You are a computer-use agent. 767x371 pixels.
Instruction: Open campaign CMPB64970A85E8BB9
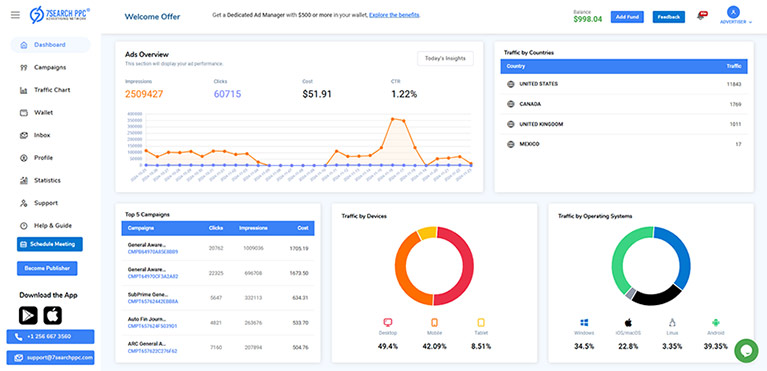click(x=153, y=252)
